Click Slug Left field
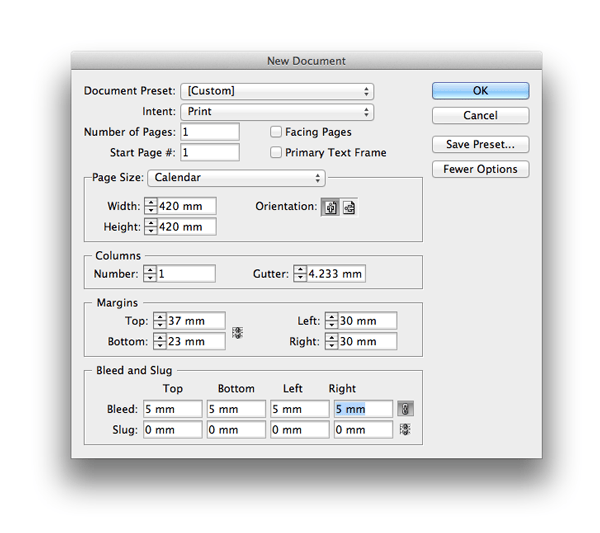This screenshot has width=600, height=533. click(x=300, y=430)
